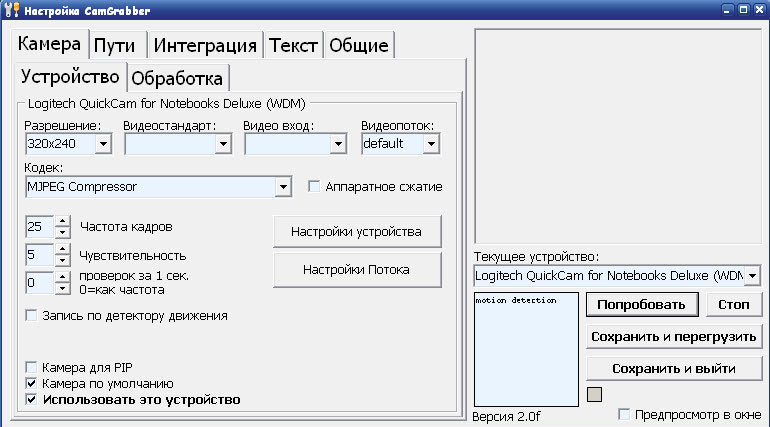The width and height of the screenshot is (770, 427).
Task: Expand the Текущее устройство dropdown
Action: click(752, 276)
